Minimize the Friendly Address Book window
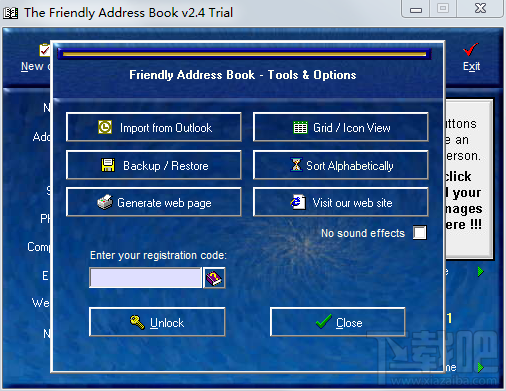Screen dimensions: 506x391 416,9
